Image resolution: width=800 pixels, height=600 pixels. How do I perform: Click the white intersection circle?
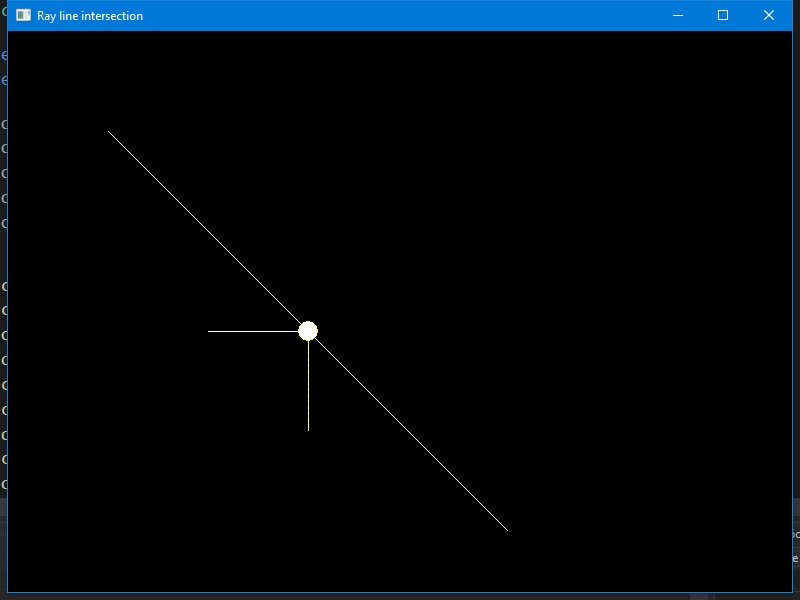pos(308,331)
